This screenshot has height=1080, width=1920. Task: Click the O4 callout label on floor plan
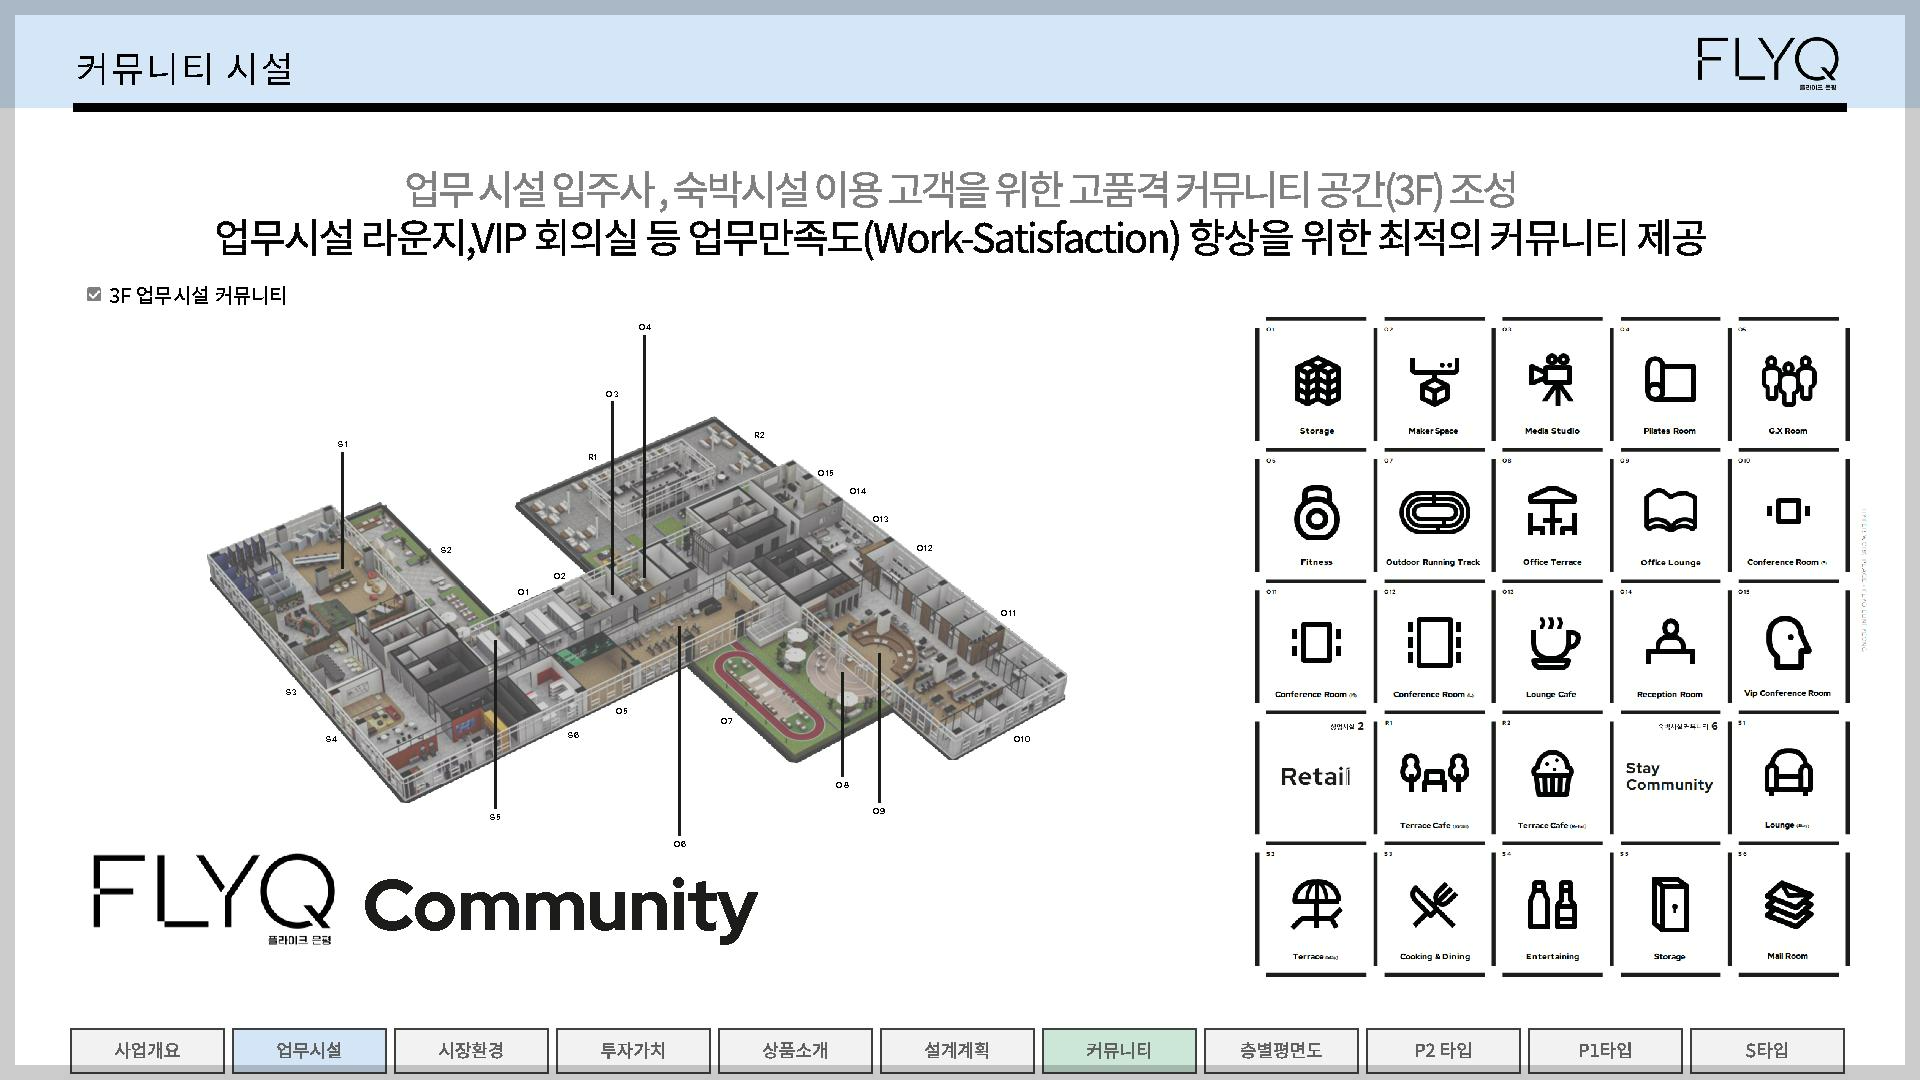[645, 327]
